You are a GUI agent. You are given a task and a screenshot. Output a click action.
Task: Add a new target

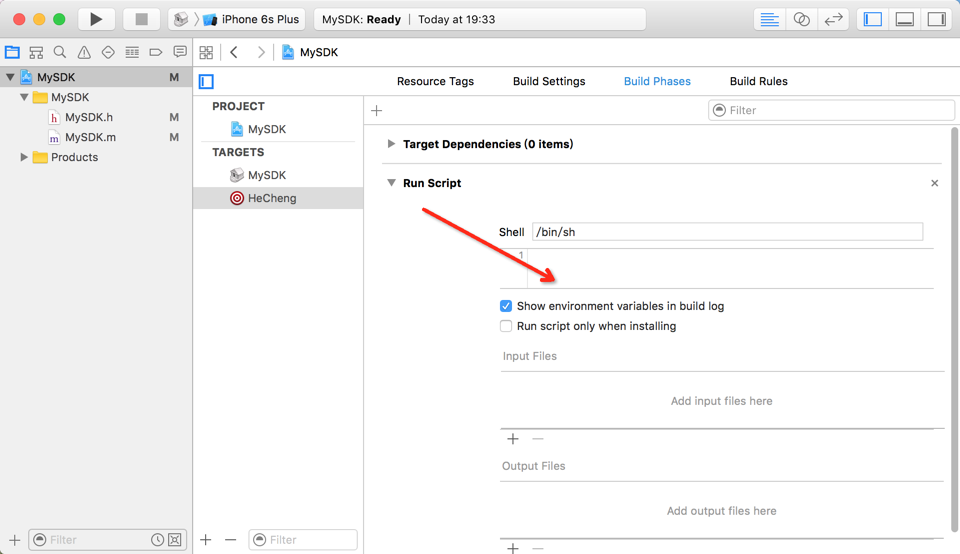pyautogui.click(x=206, y=540)
